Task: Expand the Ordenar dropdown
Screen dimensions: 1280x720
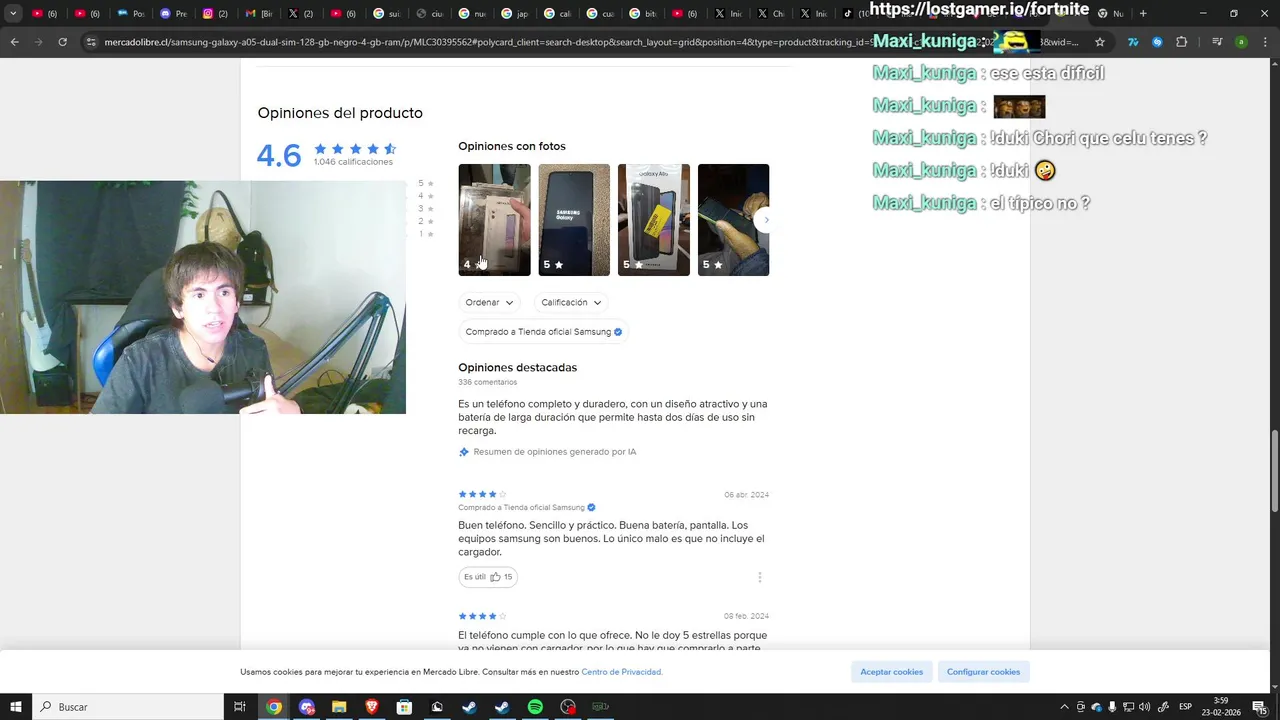Action: 489,302
